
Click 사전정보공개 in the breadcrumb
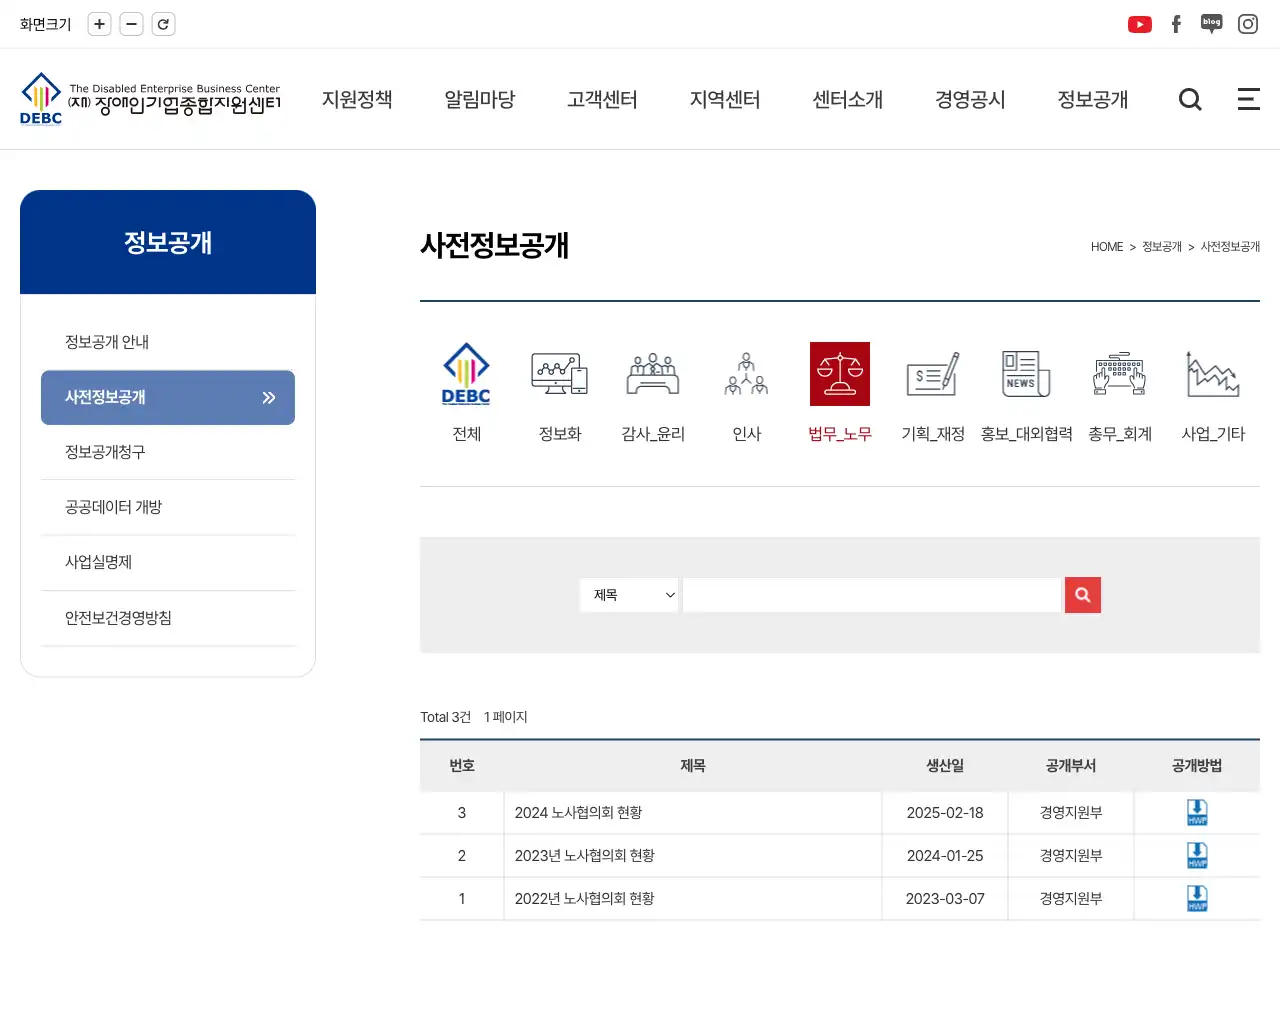pyautogui.click(x=1230, y=247)
